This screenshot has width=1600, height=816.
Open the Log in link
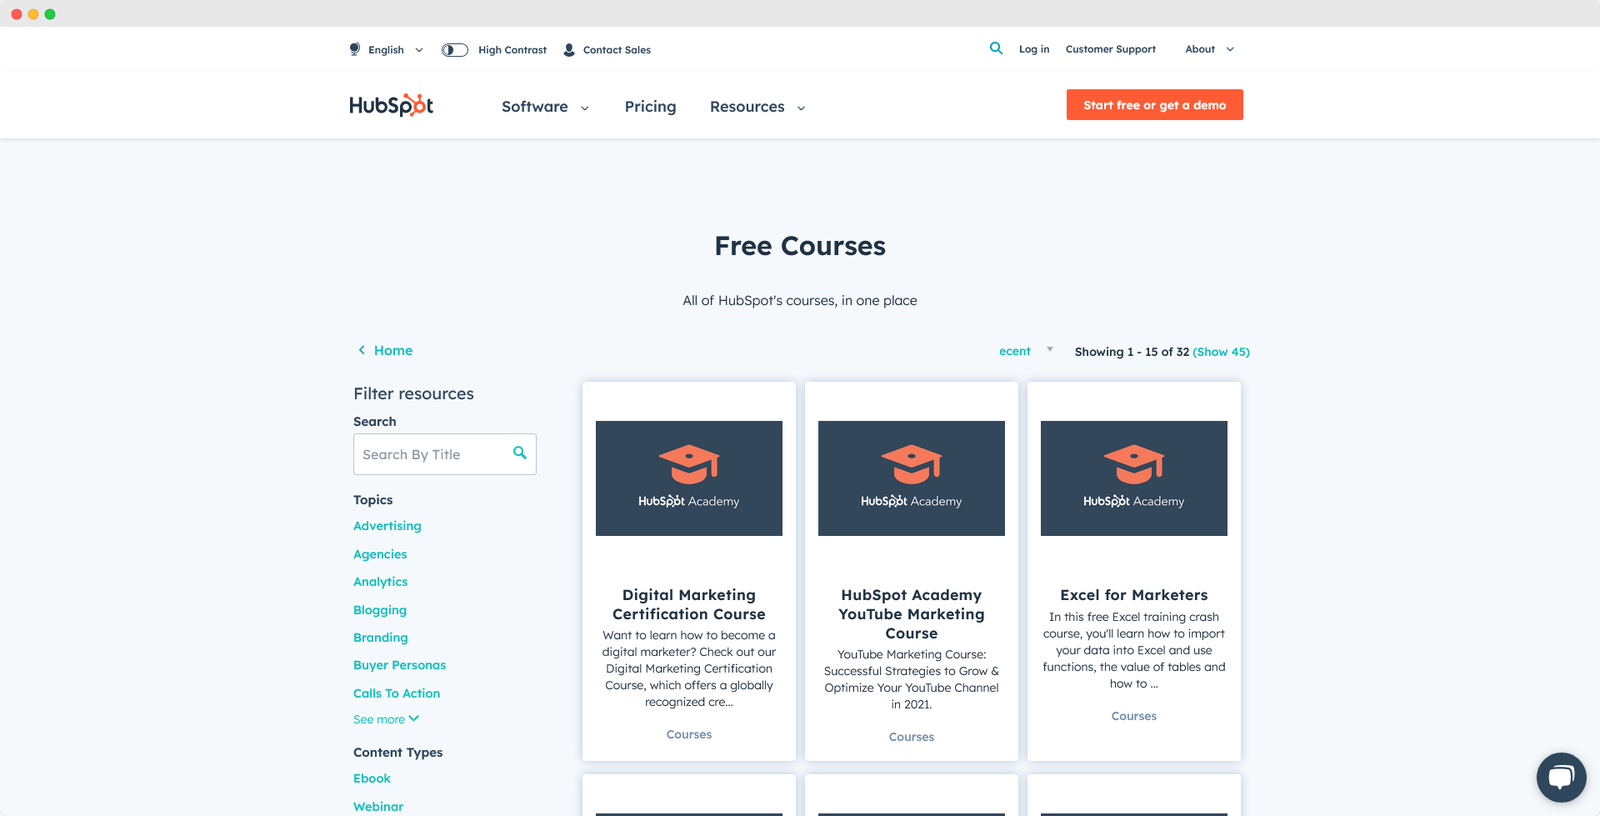coord(1034,49)
